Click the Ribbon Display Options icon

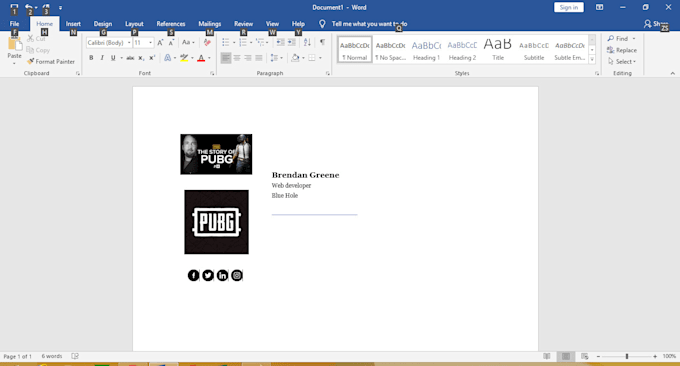599,7
